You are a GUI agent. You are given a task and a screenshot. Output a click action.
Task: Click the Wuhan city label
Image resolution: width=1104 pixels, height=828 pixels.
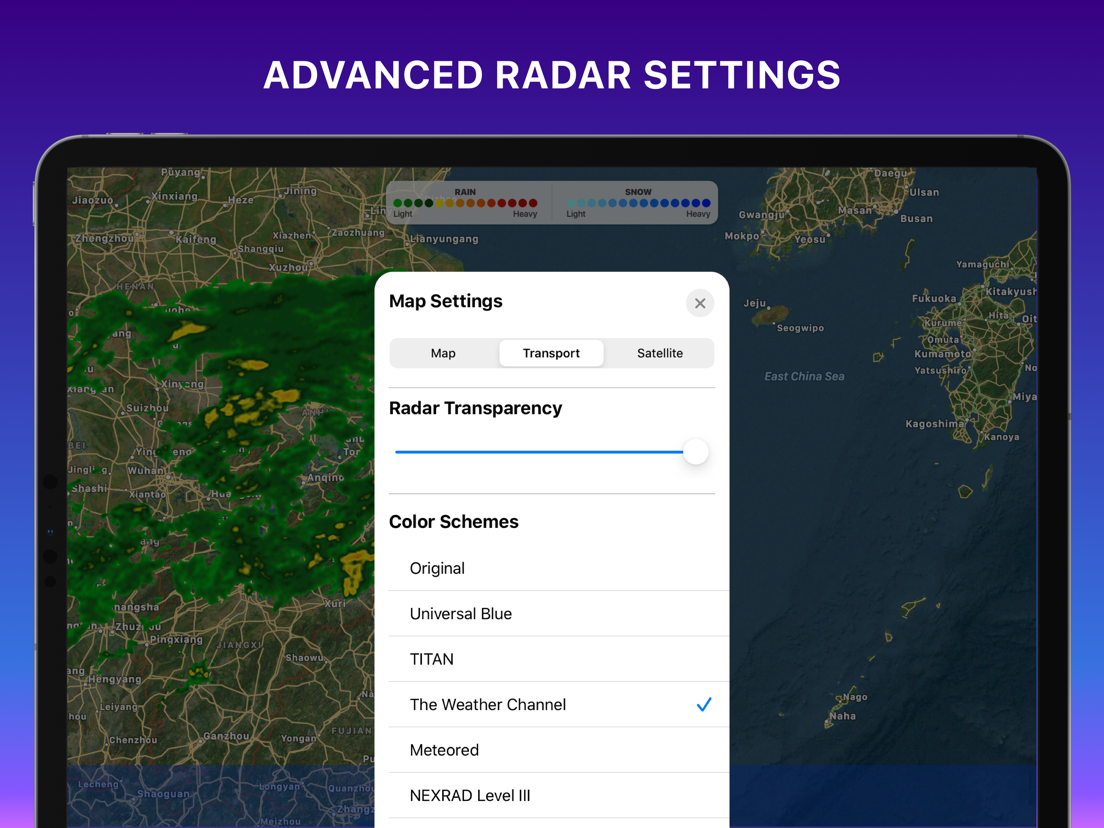[145, 470]
